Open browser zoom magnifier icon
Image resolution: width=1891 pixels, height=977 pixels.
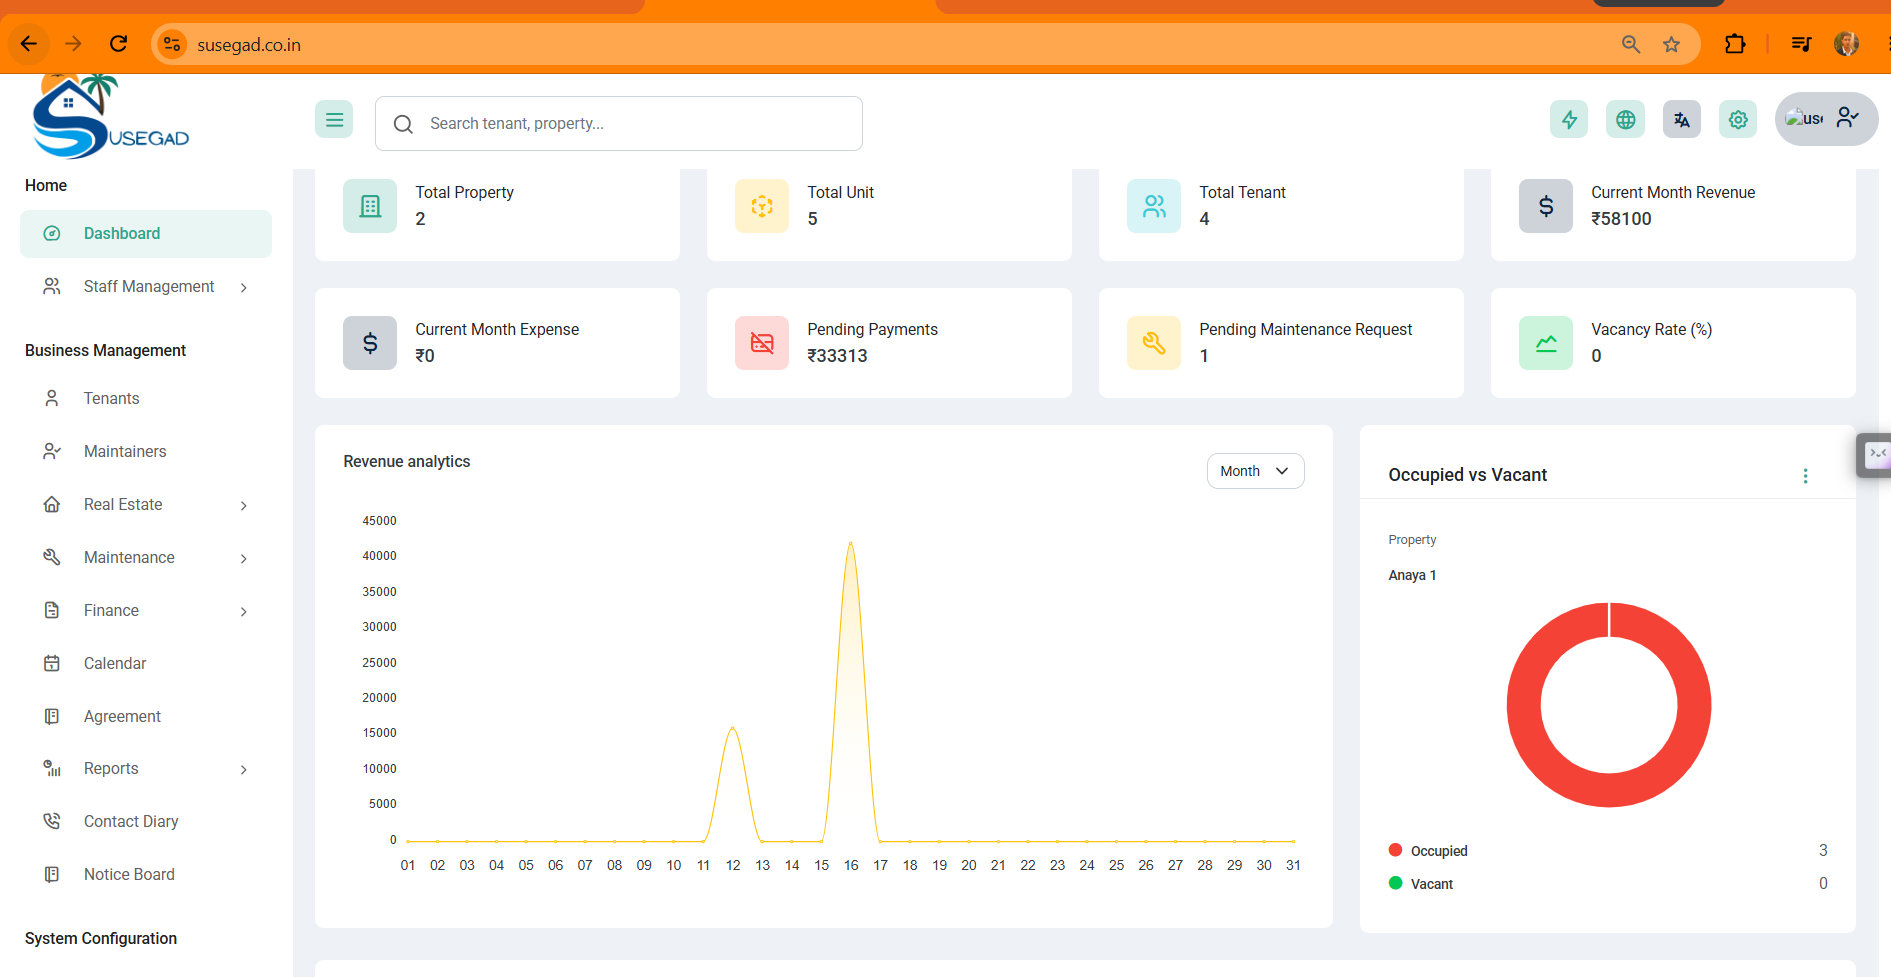coord(1630,44)
